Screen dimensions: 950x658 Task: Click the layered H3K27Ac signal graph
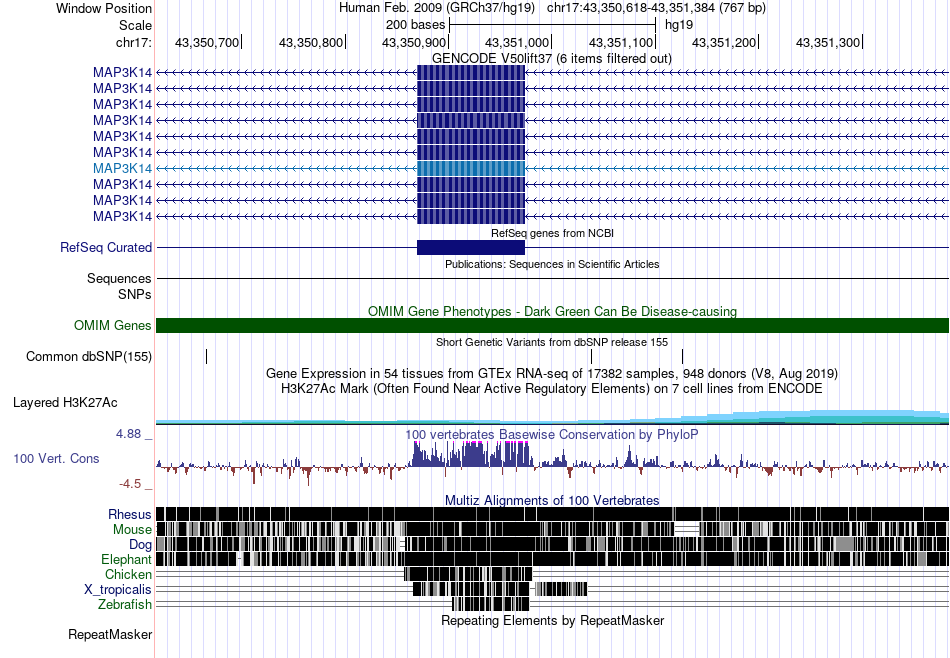pos(552,417)
